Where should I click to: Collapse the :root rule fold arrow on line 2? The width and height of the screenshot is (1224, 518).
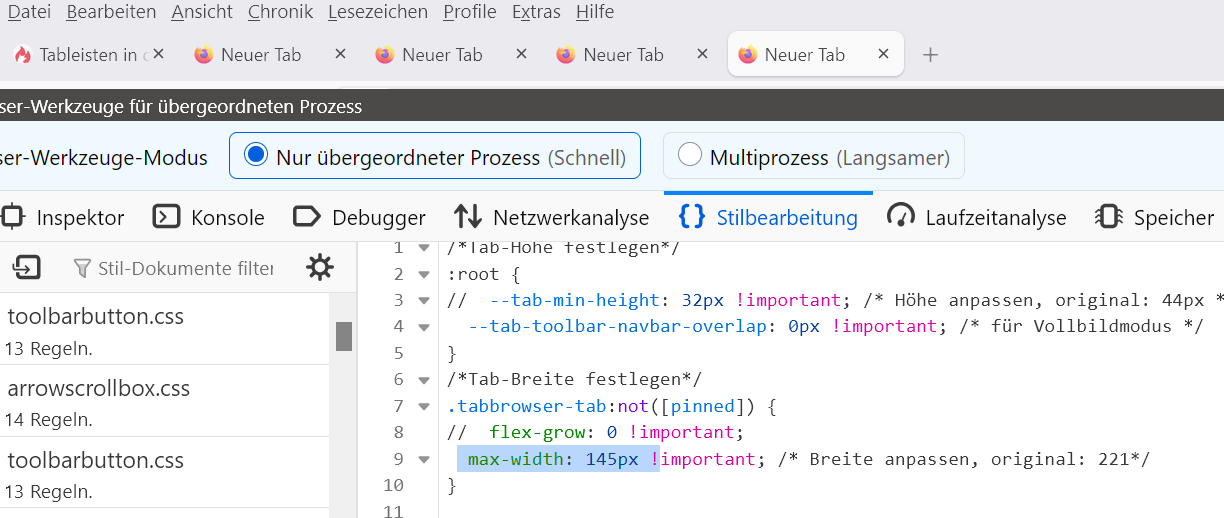coord(423,274)
